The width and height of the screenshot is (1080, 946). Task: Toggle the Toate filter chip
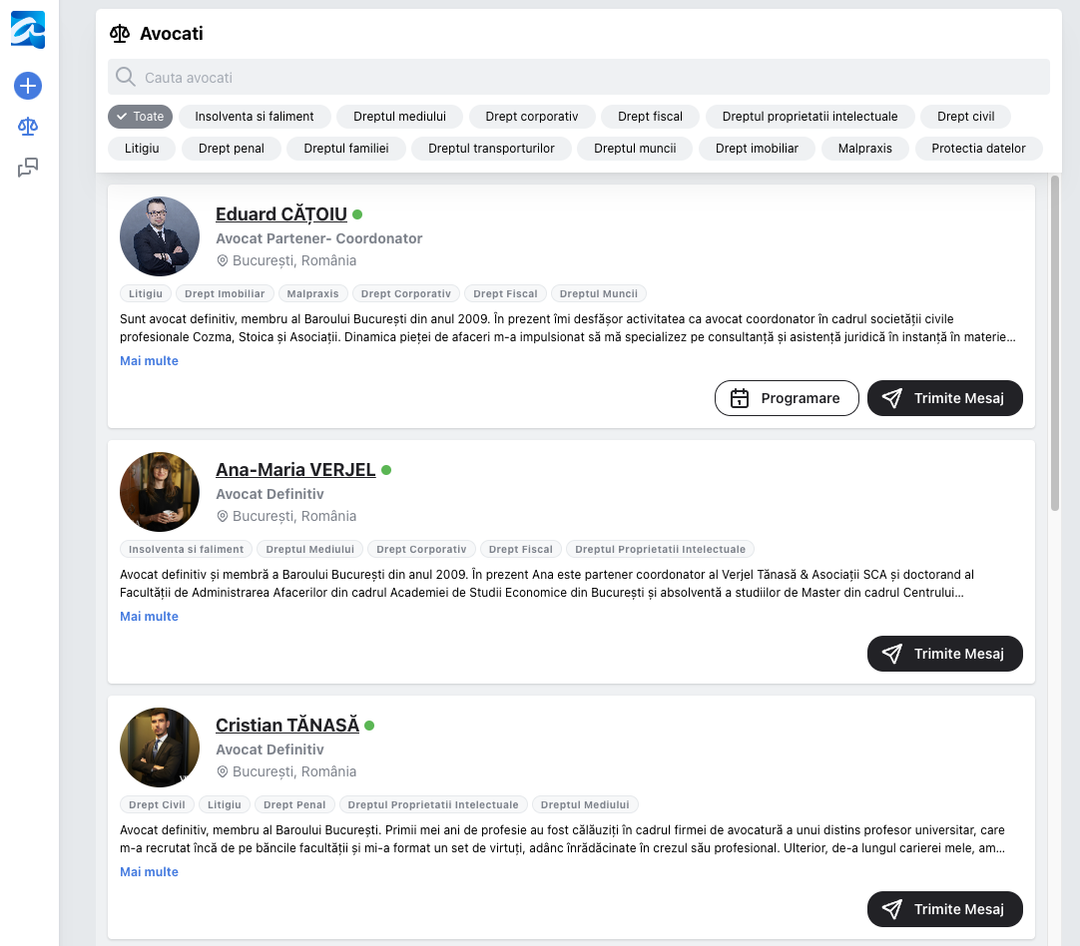(140, 116)
